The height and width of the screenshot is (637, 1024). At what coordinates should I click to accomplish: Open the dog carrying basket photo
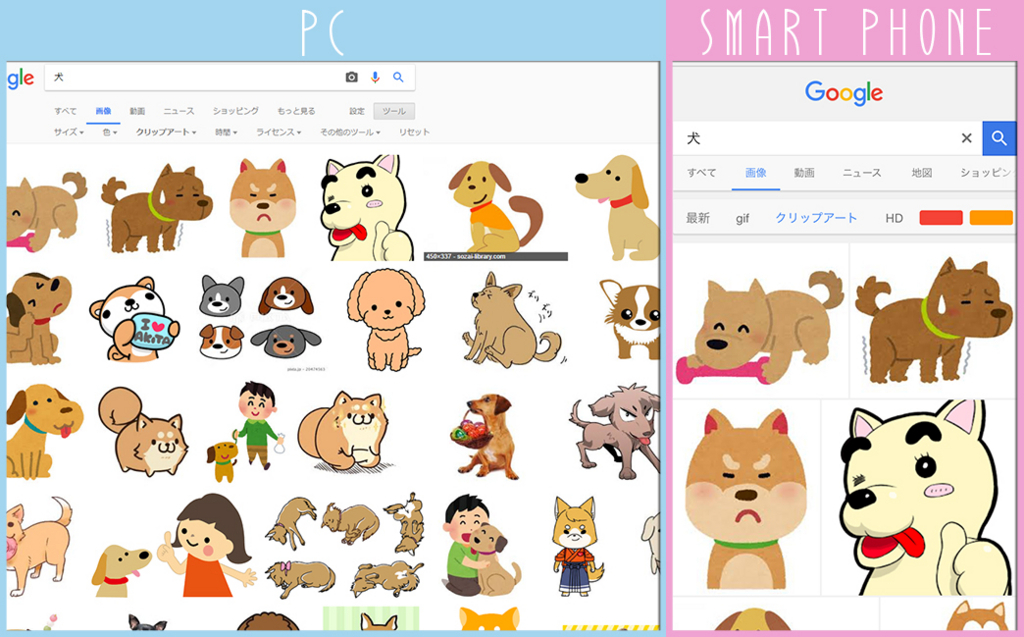(484, 436)
